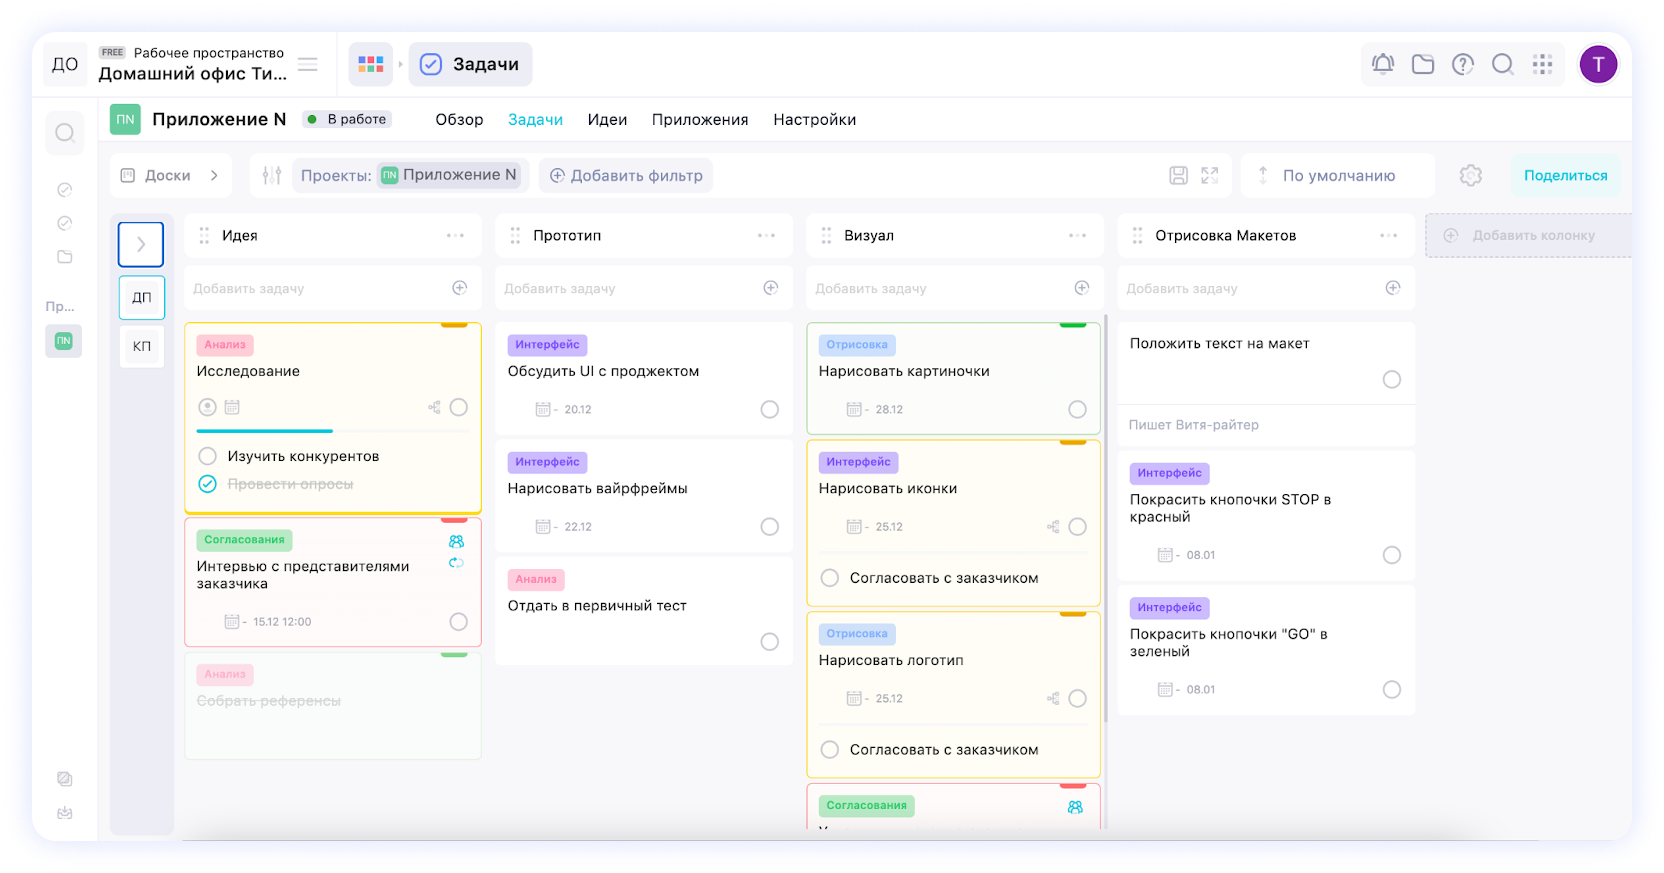Open the 'По умолчанию' sorting dropdown
The image size is (1664, 873).
[x=1337, y=176]
